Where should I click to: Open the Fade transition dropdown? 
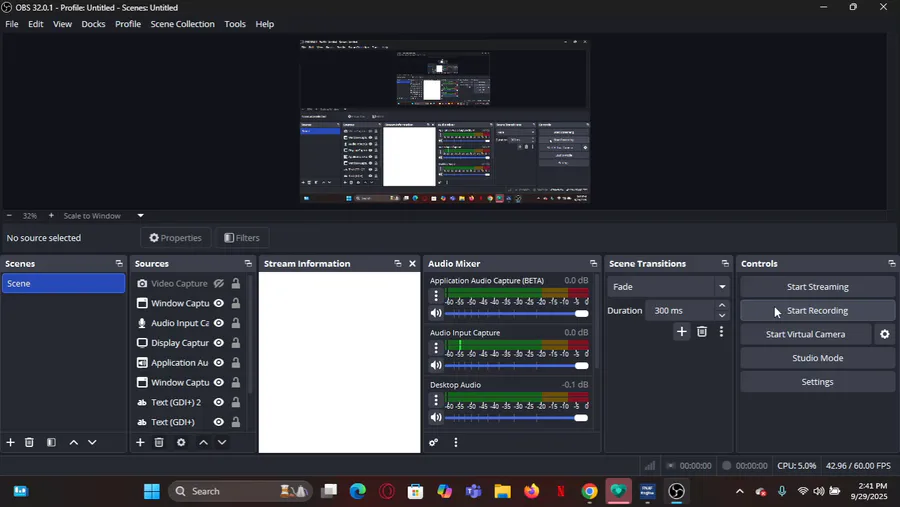pos(669,287)
